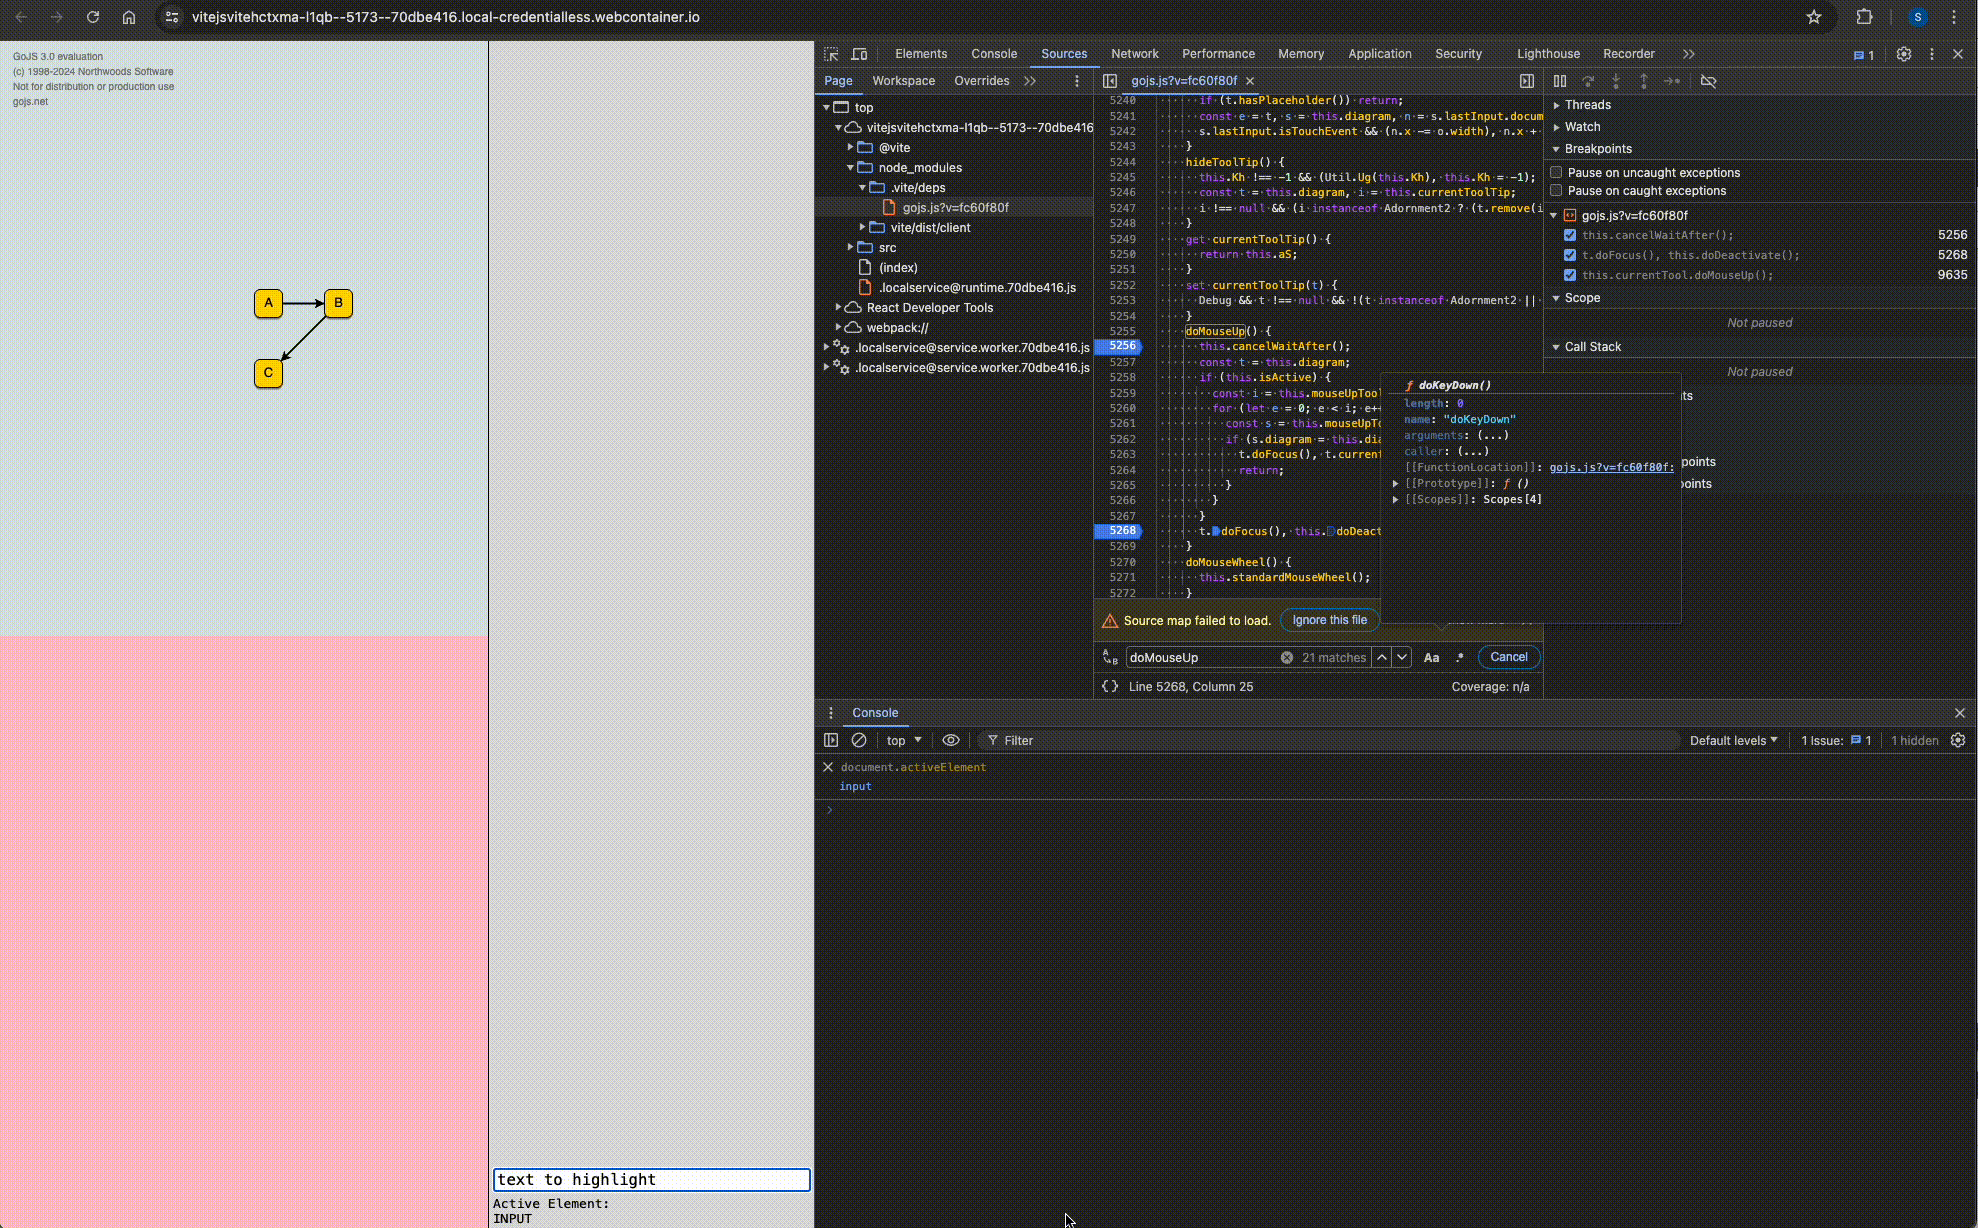Enable Pause on caught exceptions

[1556, 190]
